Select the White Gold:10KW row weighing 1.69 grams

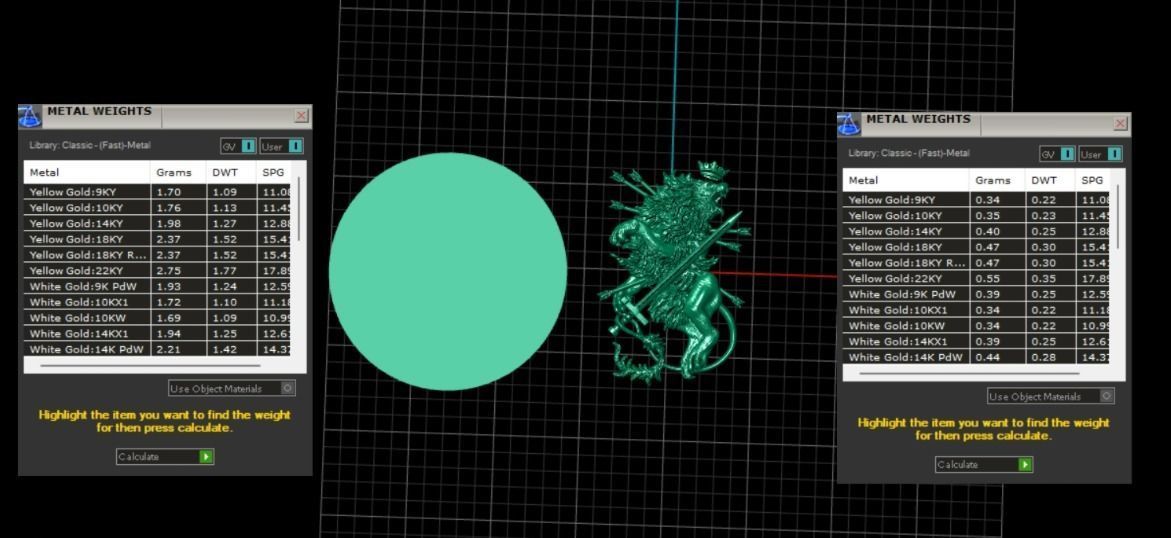pos(158,318)
